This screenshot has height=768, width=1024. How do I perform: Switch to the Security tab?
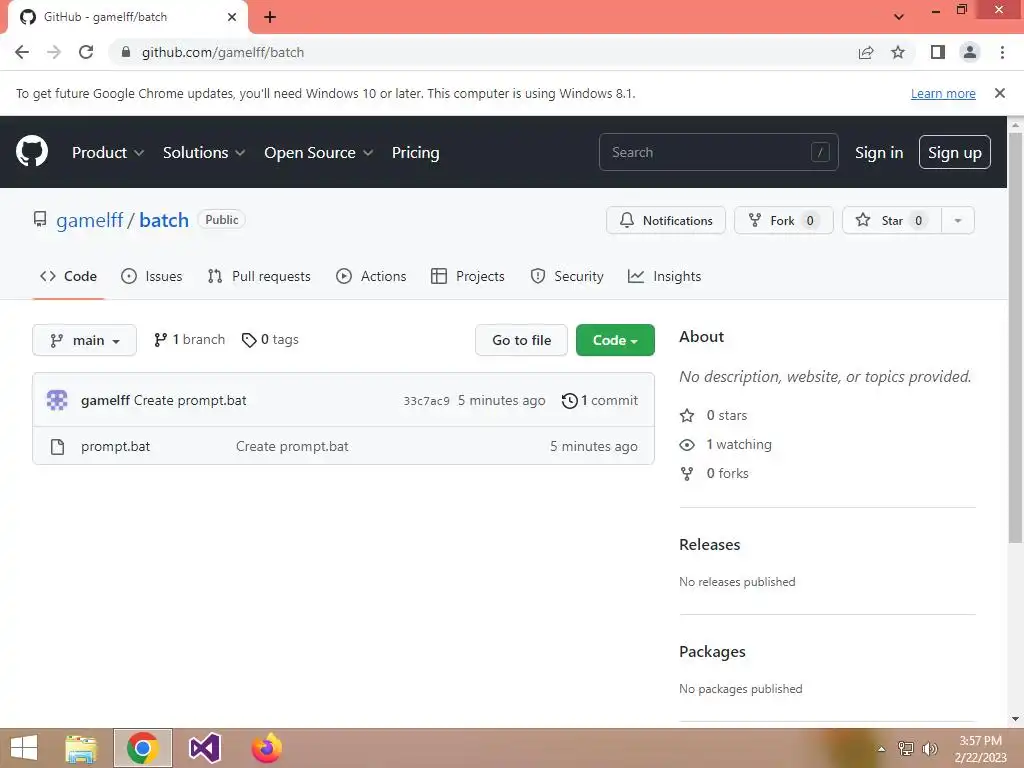click(x=567, y=276)
